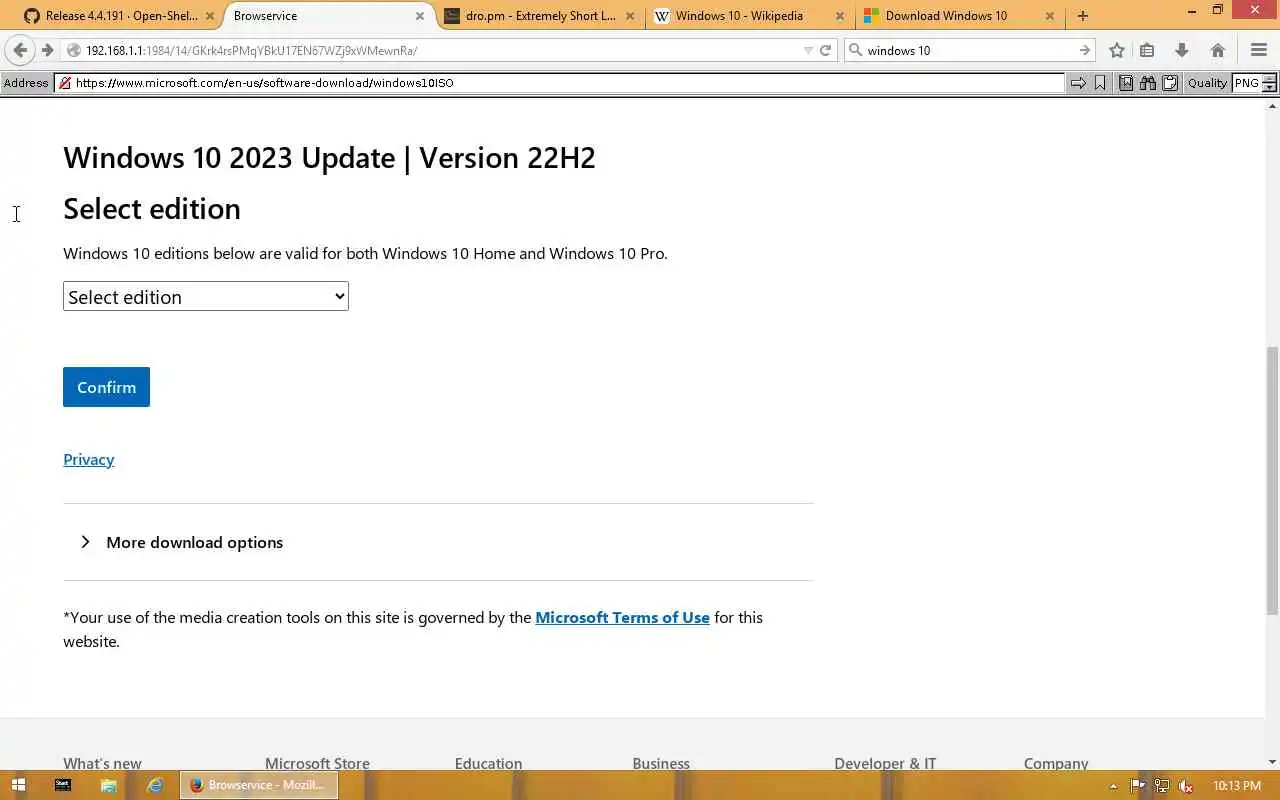
Task: Open the Privacy link
Action: (x=89, y=459)
